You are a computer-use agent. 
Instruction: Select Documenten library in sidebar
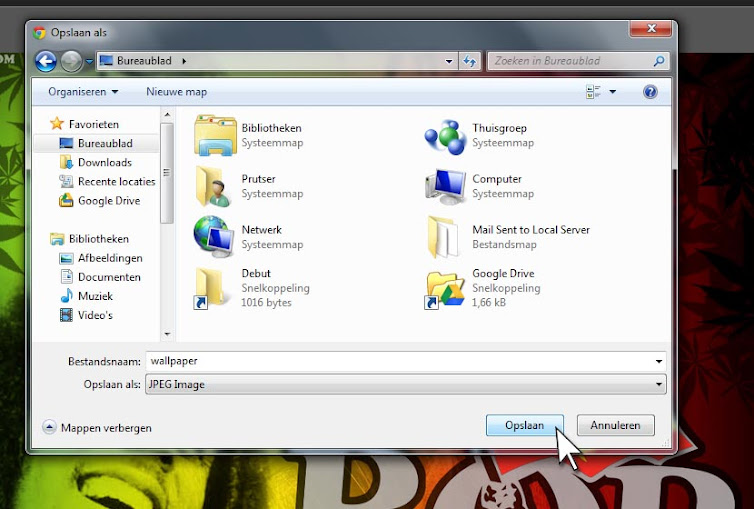109,277
